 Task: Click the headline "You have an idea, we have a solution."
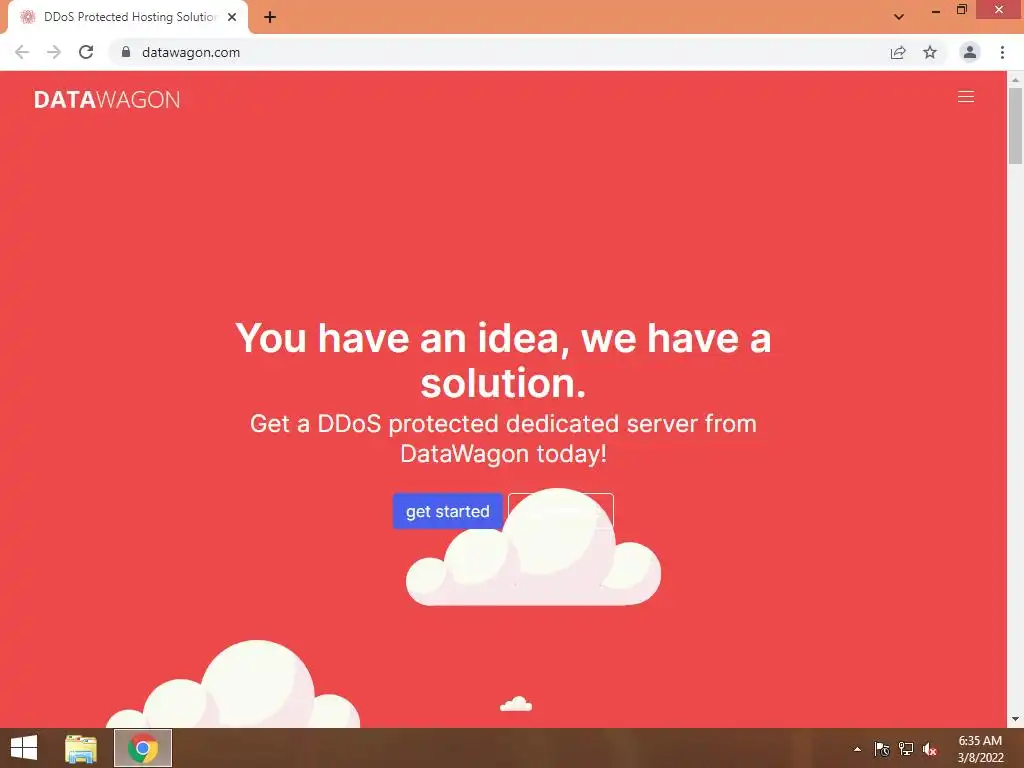(x=503, y=360)
